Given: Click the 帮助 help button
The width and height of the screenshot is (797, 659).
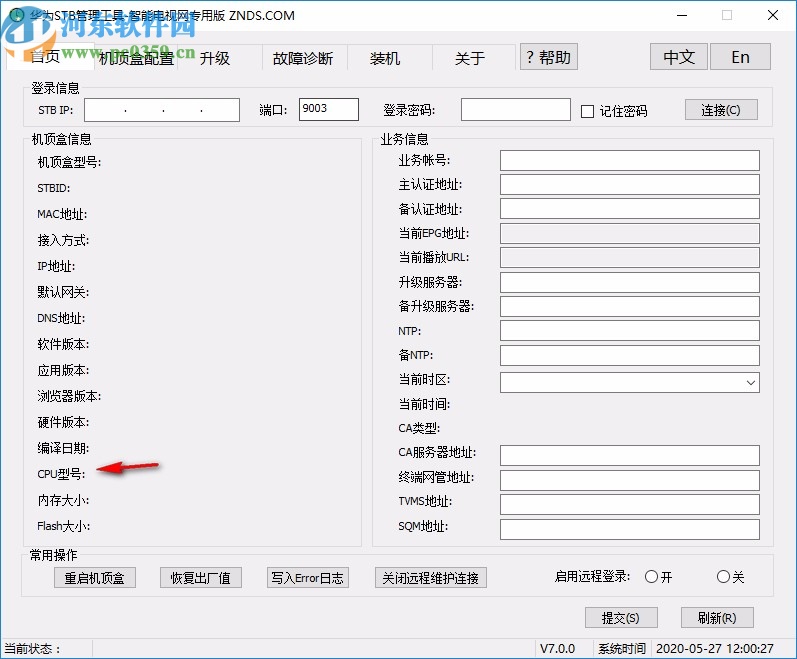Looking at the screenshot, I should pyautogui.click(x=548, y=56).
